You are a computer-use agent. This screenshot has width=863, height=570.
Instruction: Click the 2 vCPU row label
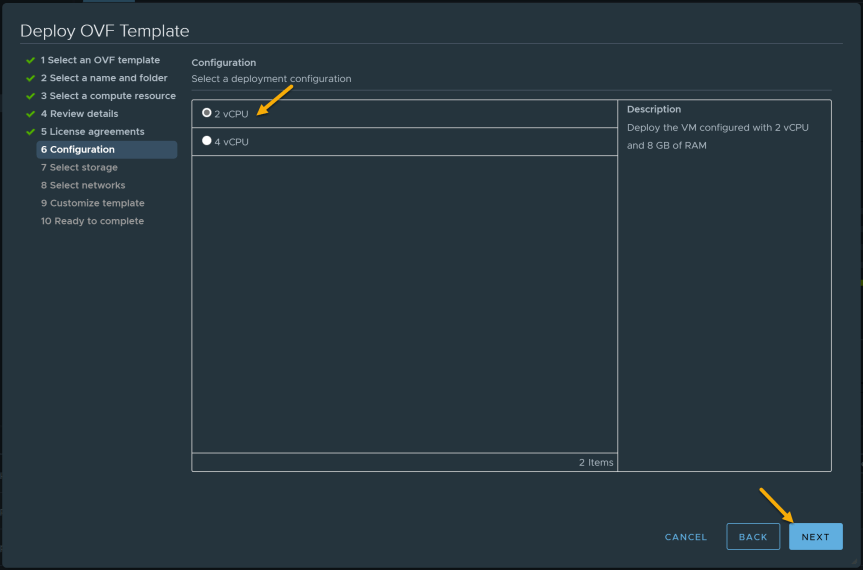pos(231,114)
